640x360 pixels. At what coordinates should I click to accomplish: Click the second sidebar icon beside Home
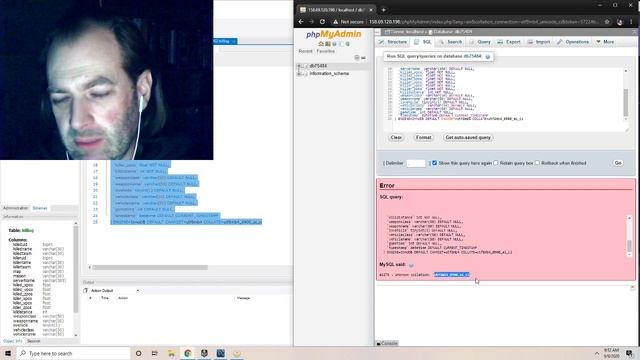pos(328,44)
